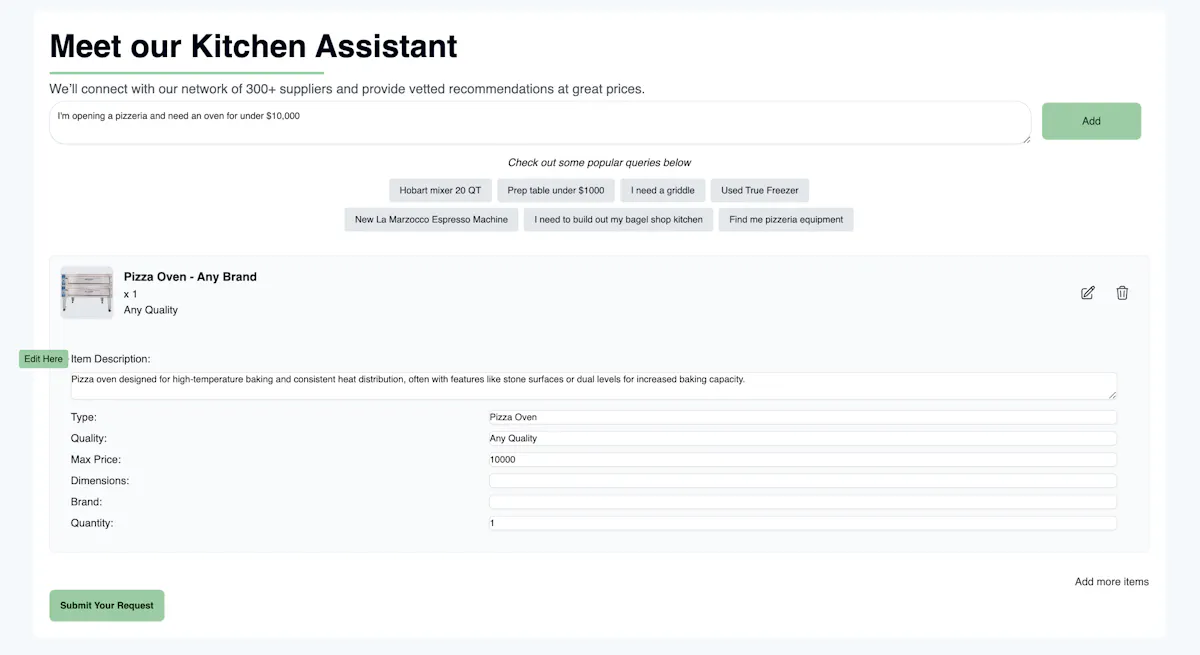Click the 'Type:' label
This screenshot has width=1200, height=655.
click(x=84, y=417)
